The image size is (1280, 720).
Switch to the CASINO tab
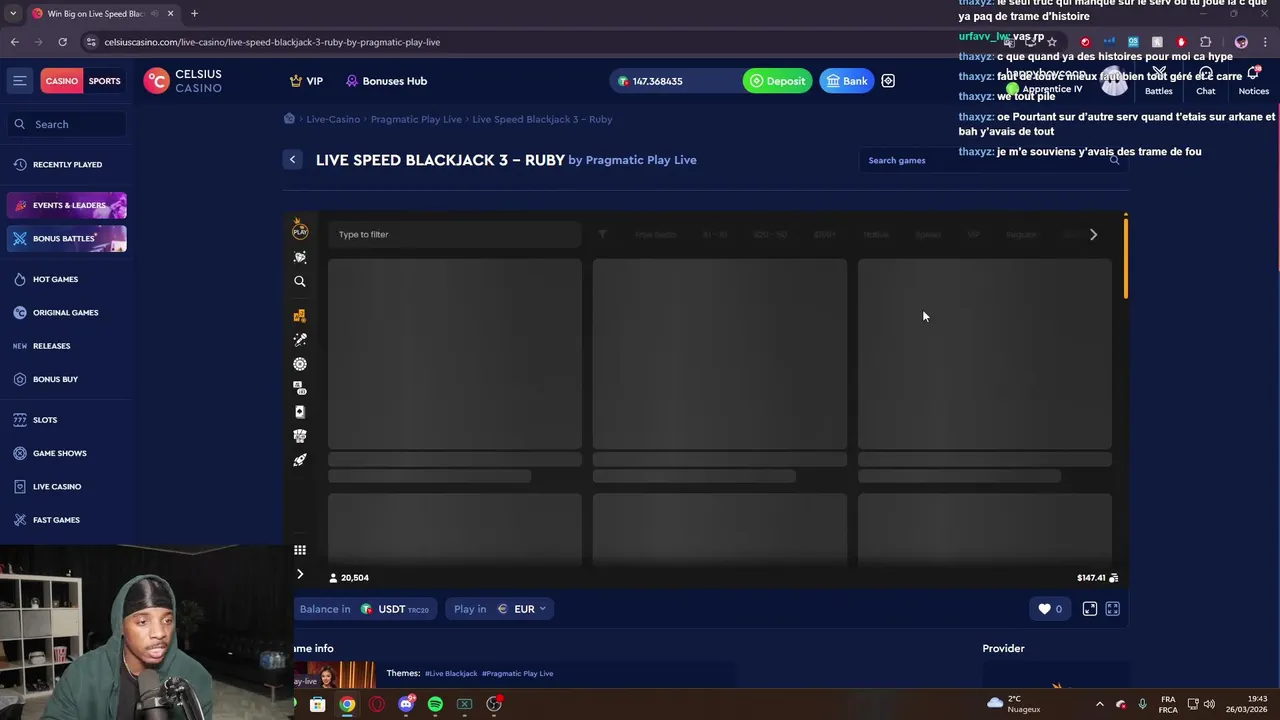[x=61, y=81]
